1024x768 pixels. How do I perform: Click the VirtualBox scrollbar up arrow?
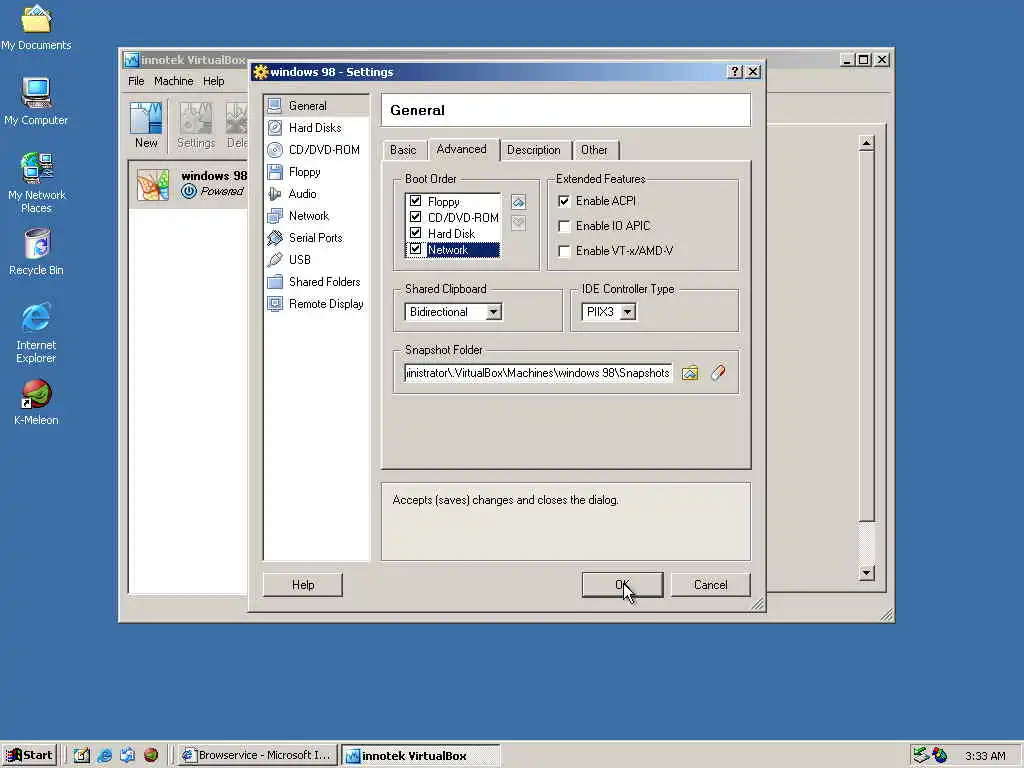(x=867, y=143)
